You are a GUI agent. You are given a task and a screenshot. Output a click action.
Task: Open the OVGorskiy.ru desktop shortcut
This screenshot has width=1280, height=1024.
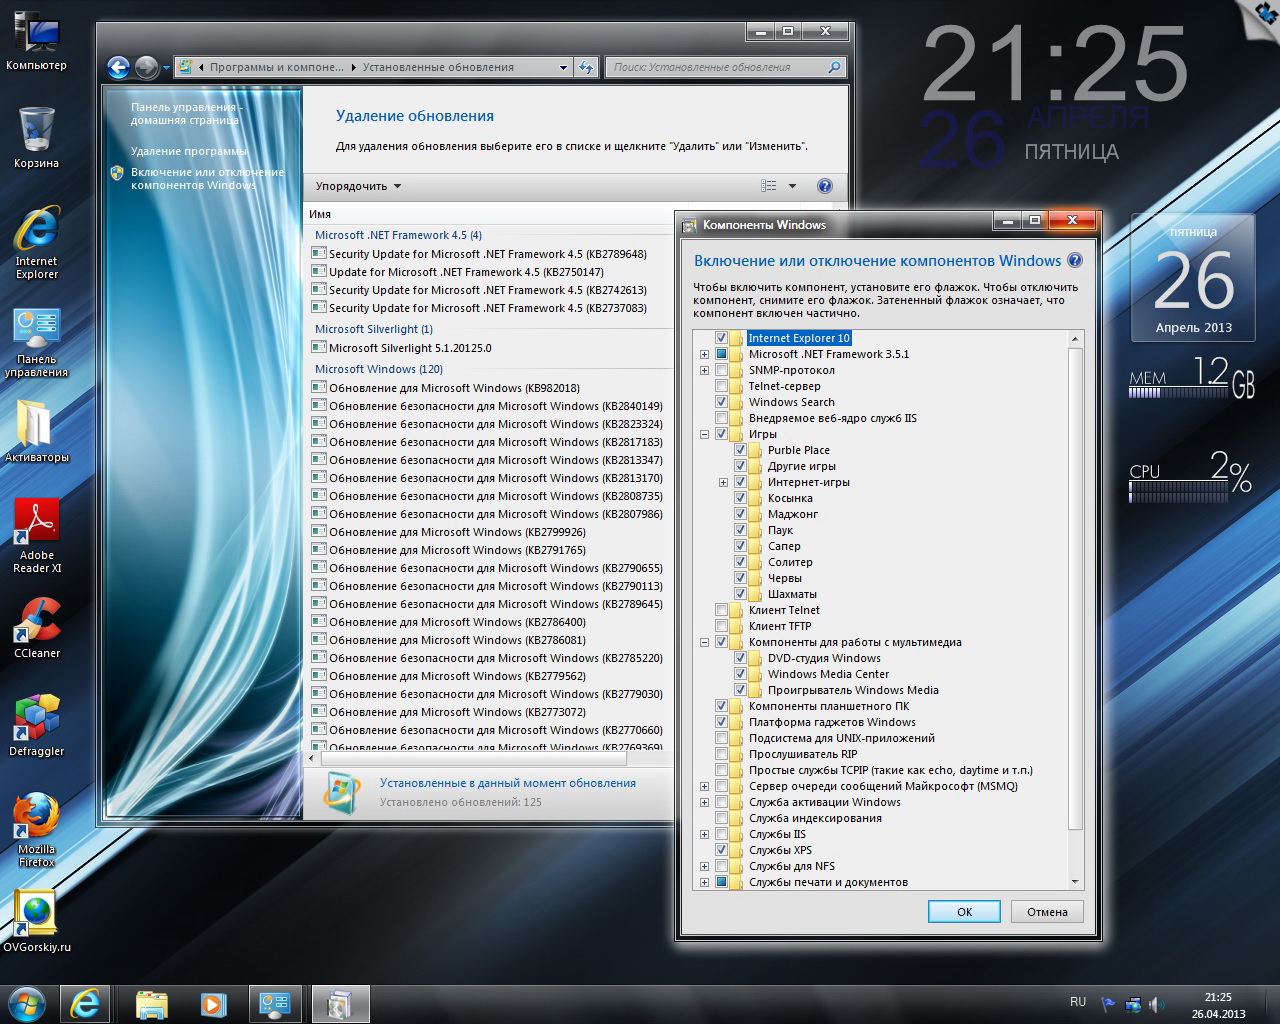pyautogui.click(x=36, y=920)
